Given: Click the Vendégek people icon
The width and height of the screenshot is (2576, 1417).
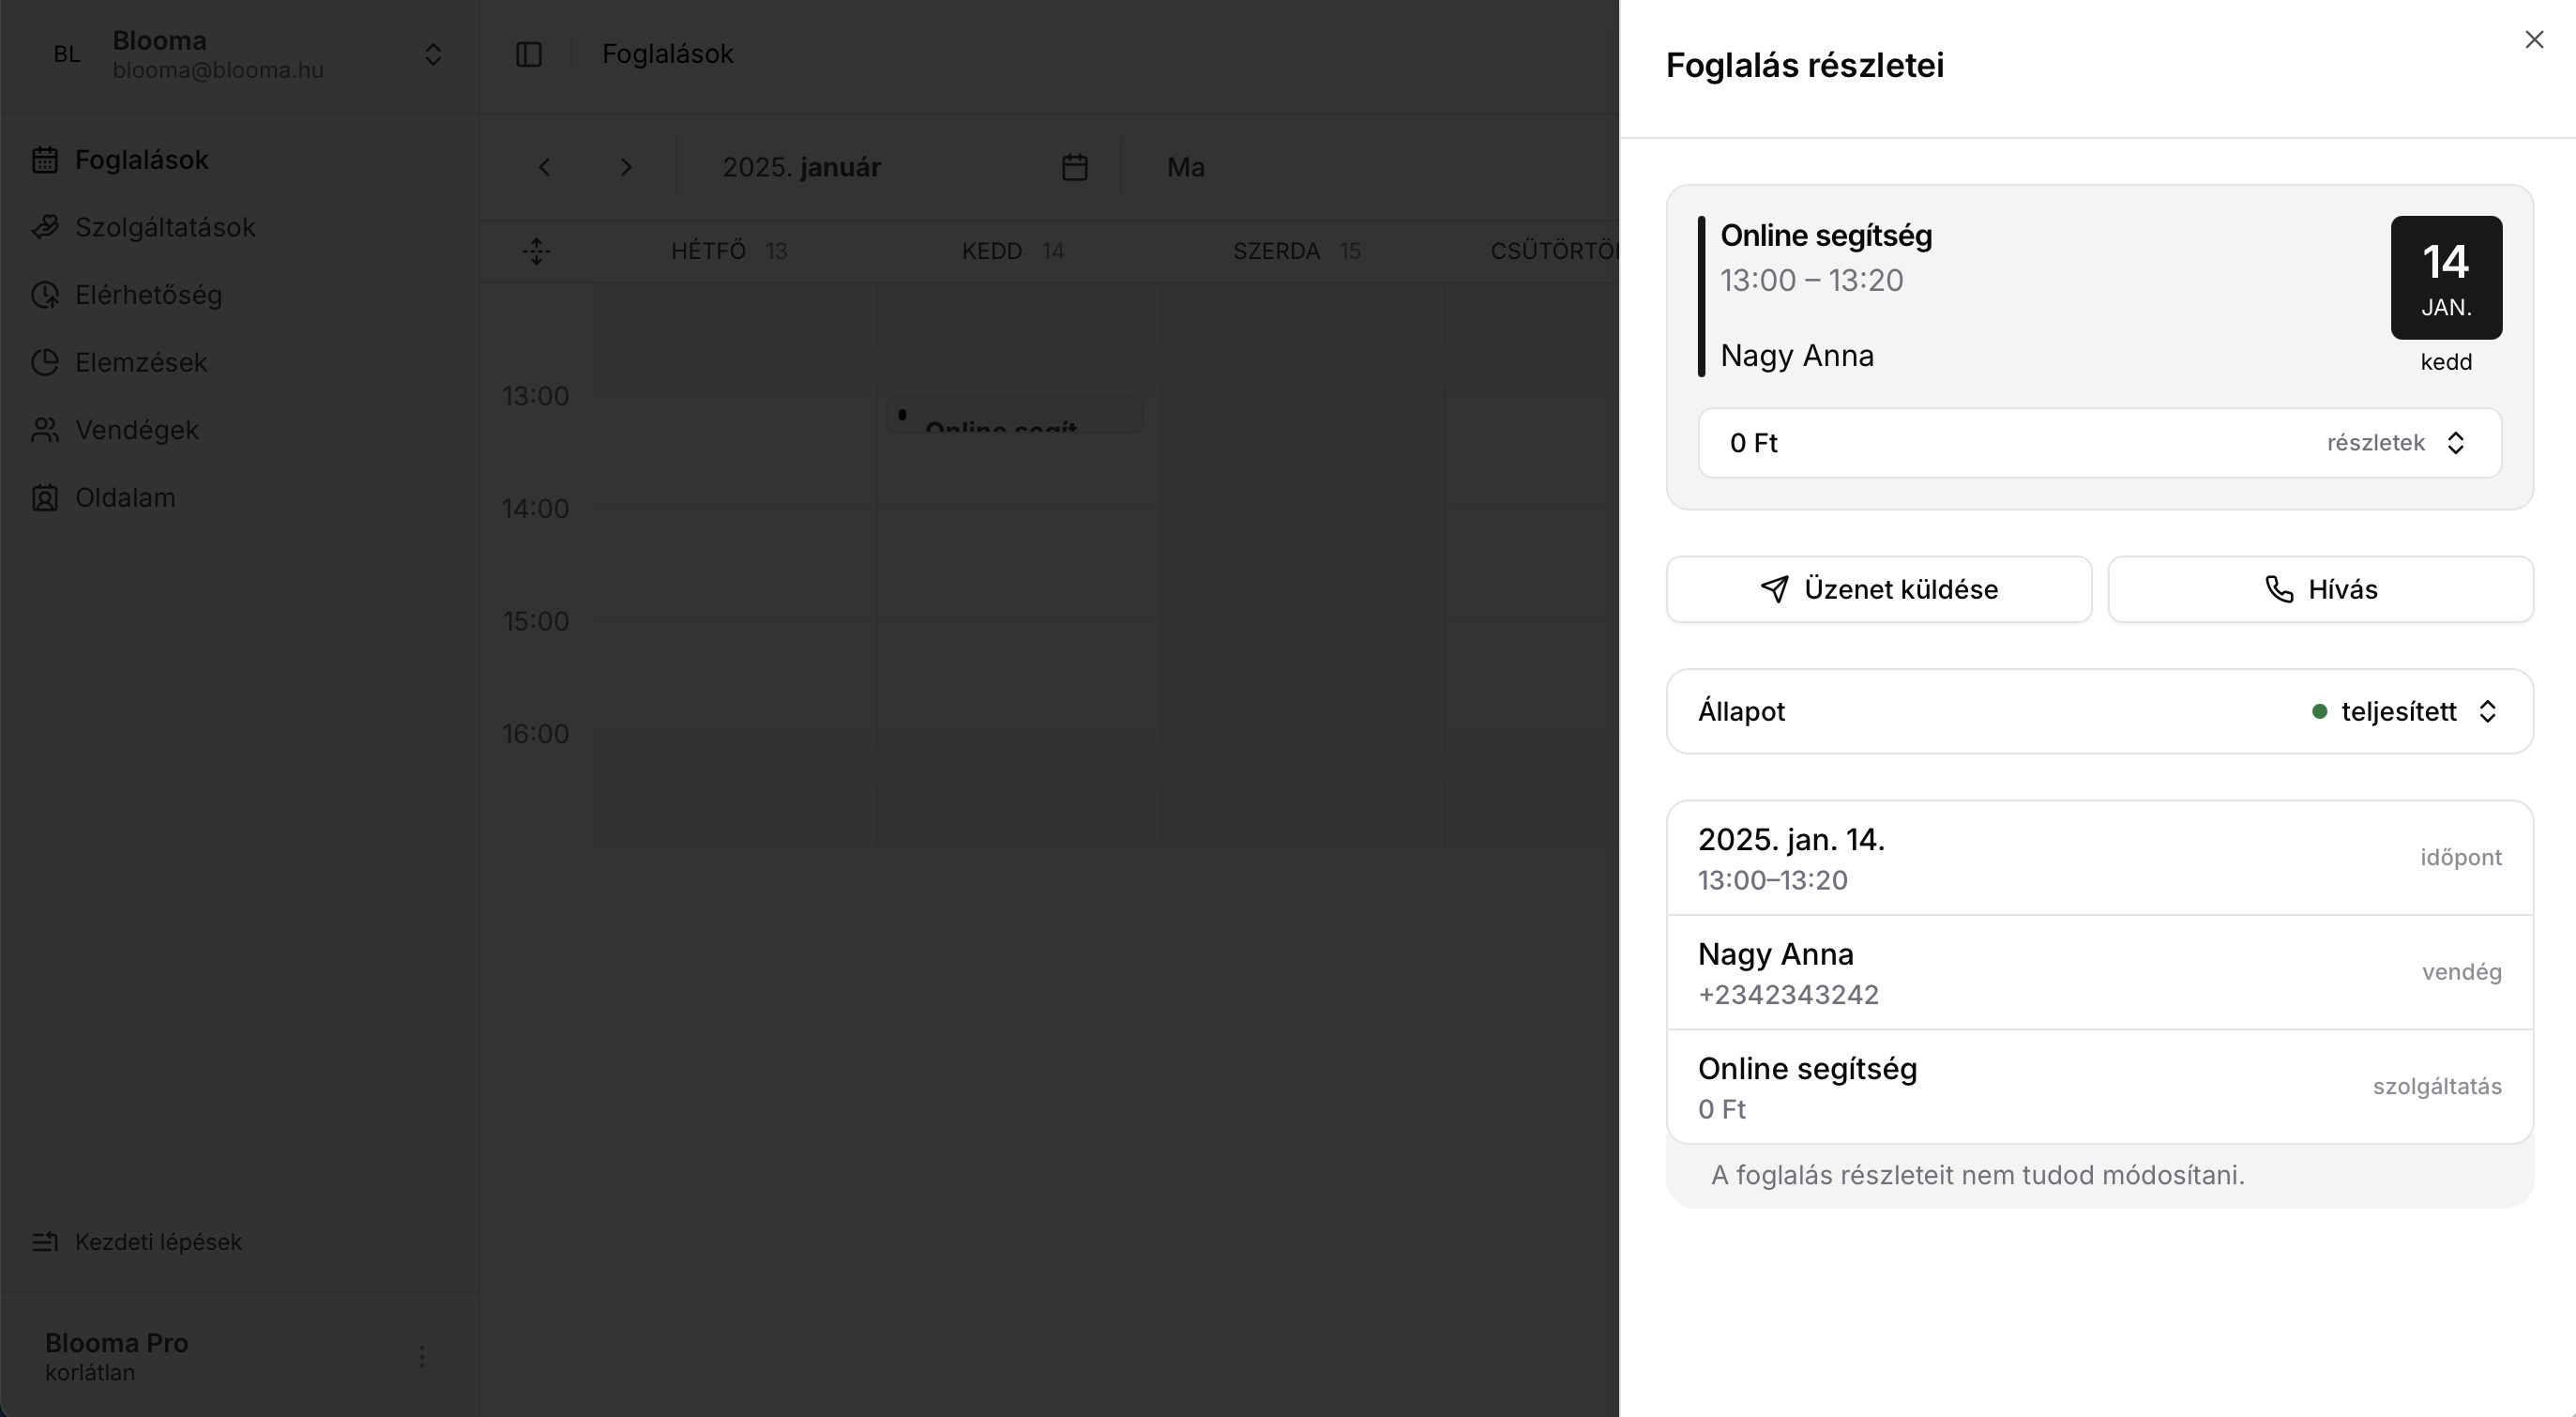Looking at the screenshot, I should (x=45, y=430).
